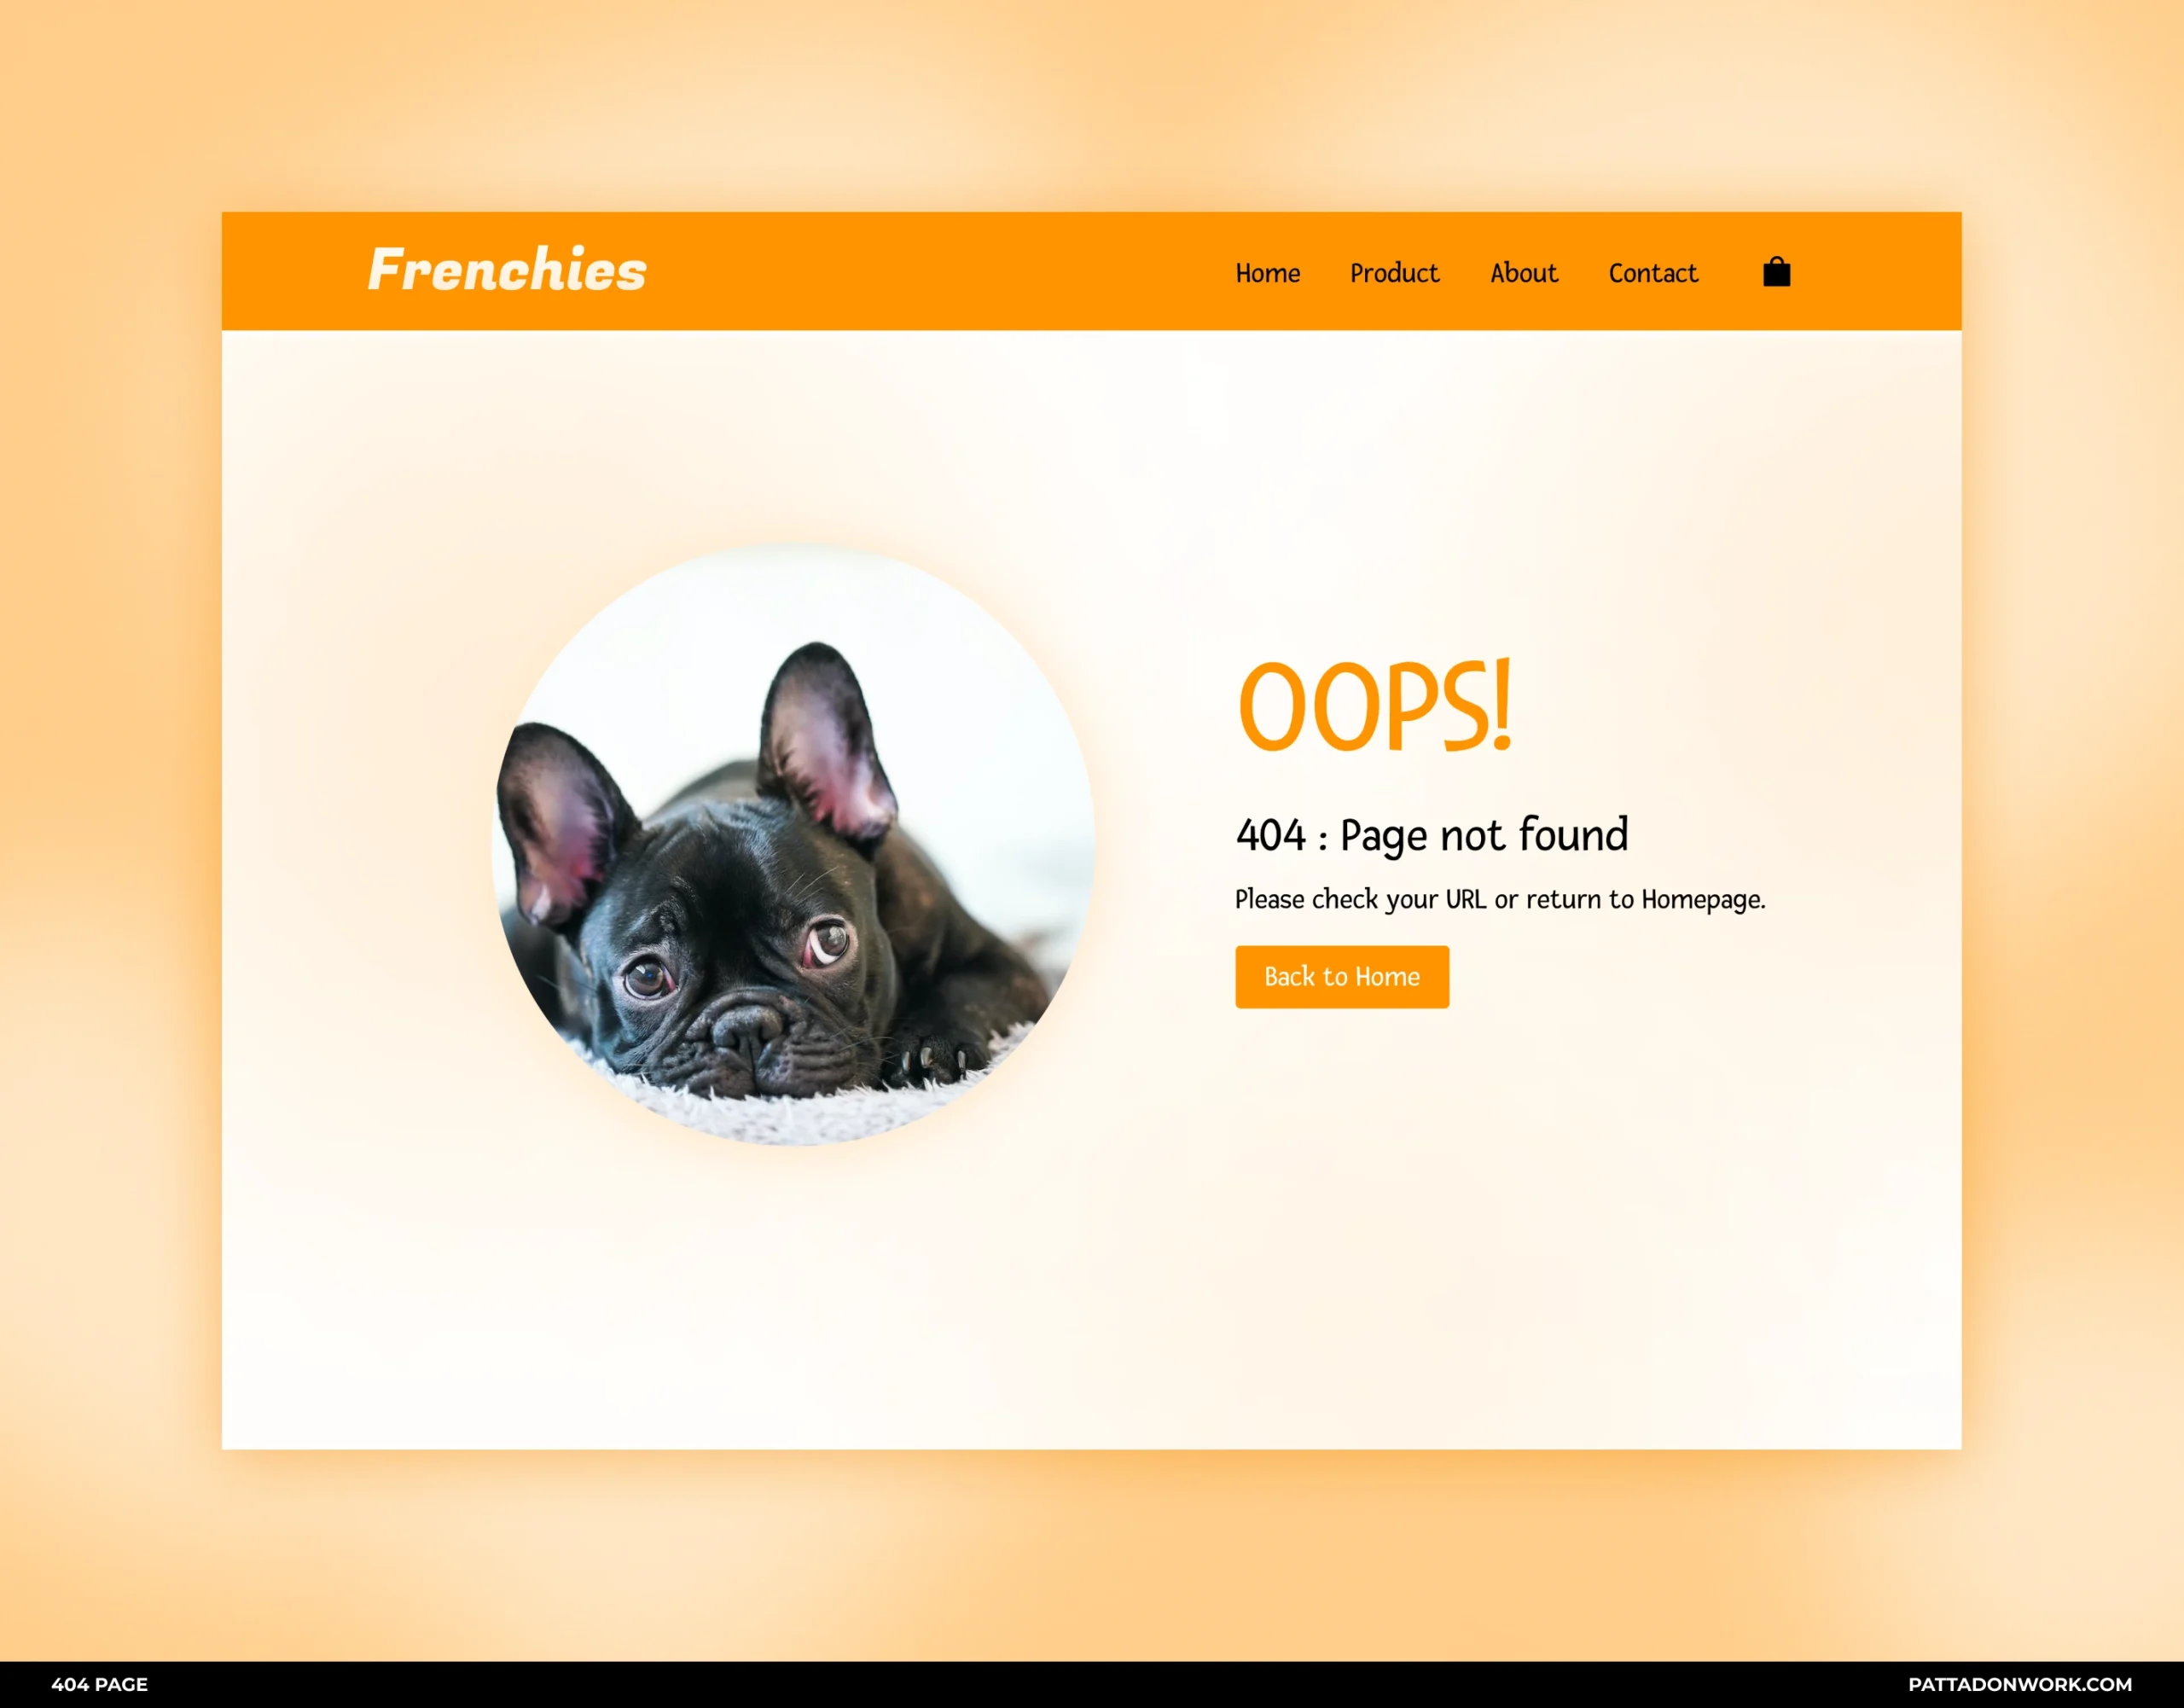2184x1708 pixels.
Task: Click the orange OOPS! heading
Action: (x=1375, y=706)
